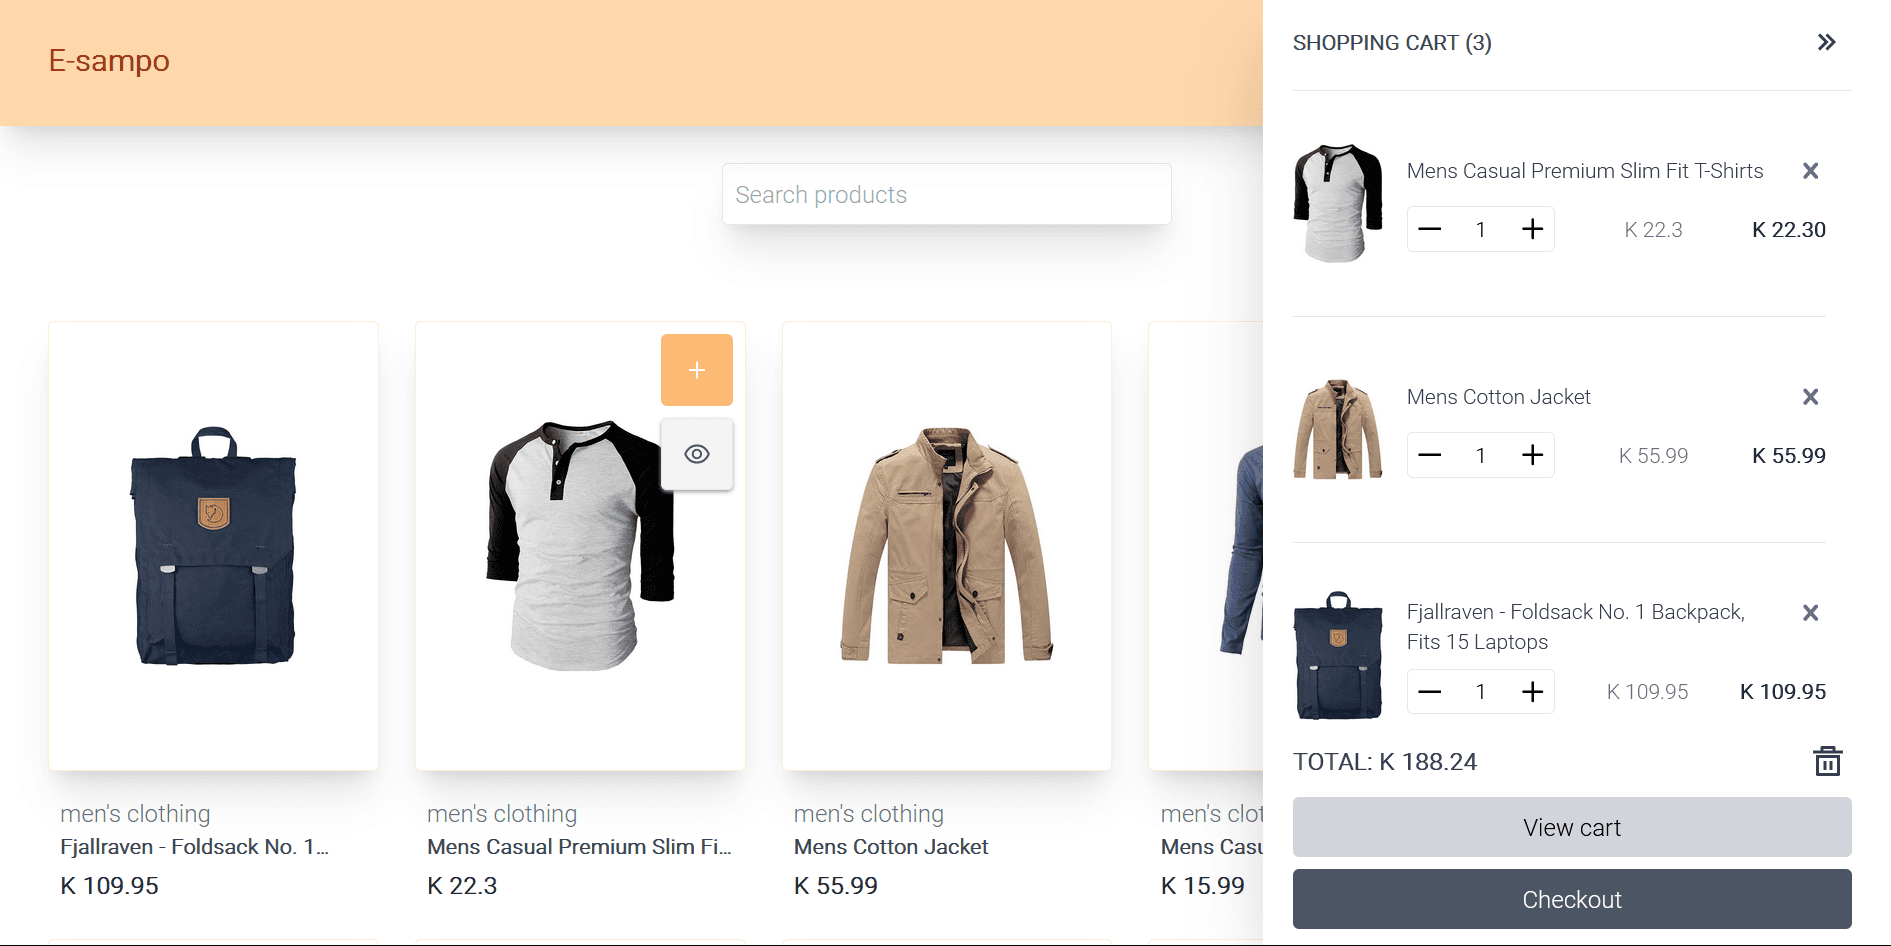Open Mens Casual Premium Slim Fi... product title

pyautogui.click(x=579, y=847)
